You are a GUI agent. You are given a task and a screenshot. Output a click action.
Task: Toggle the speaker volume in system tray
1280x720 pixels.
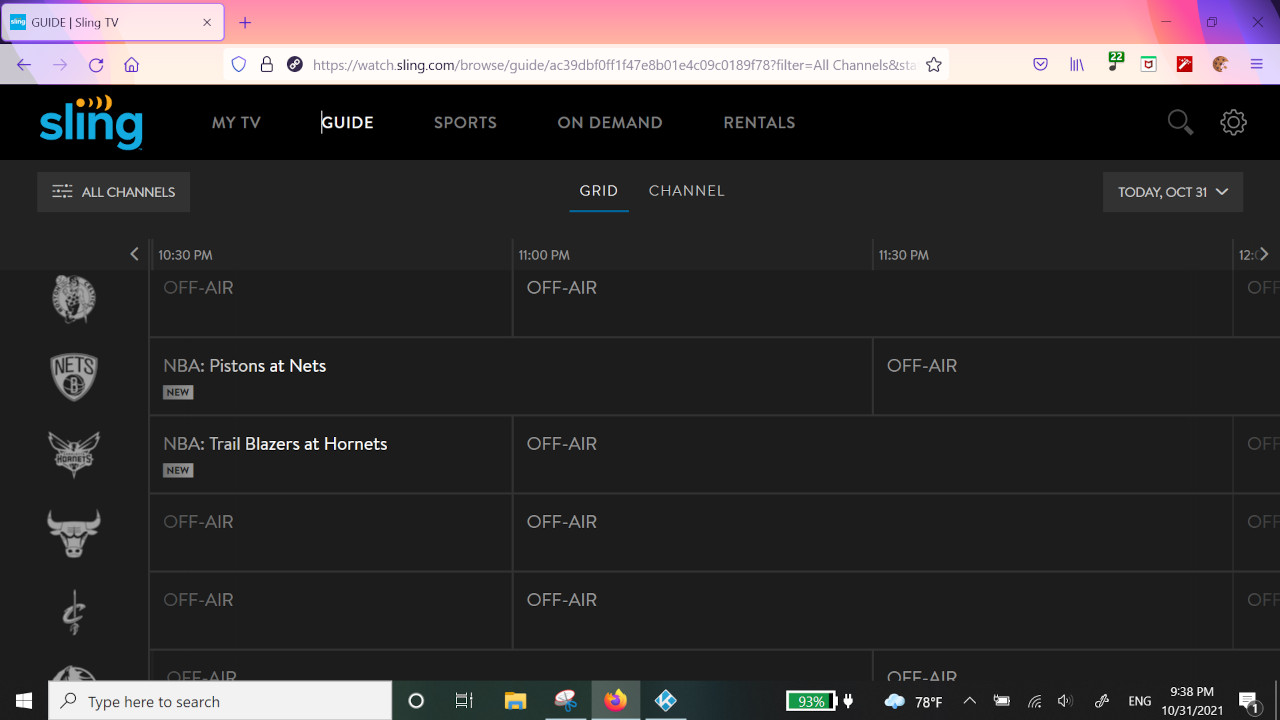point(1066,700)
